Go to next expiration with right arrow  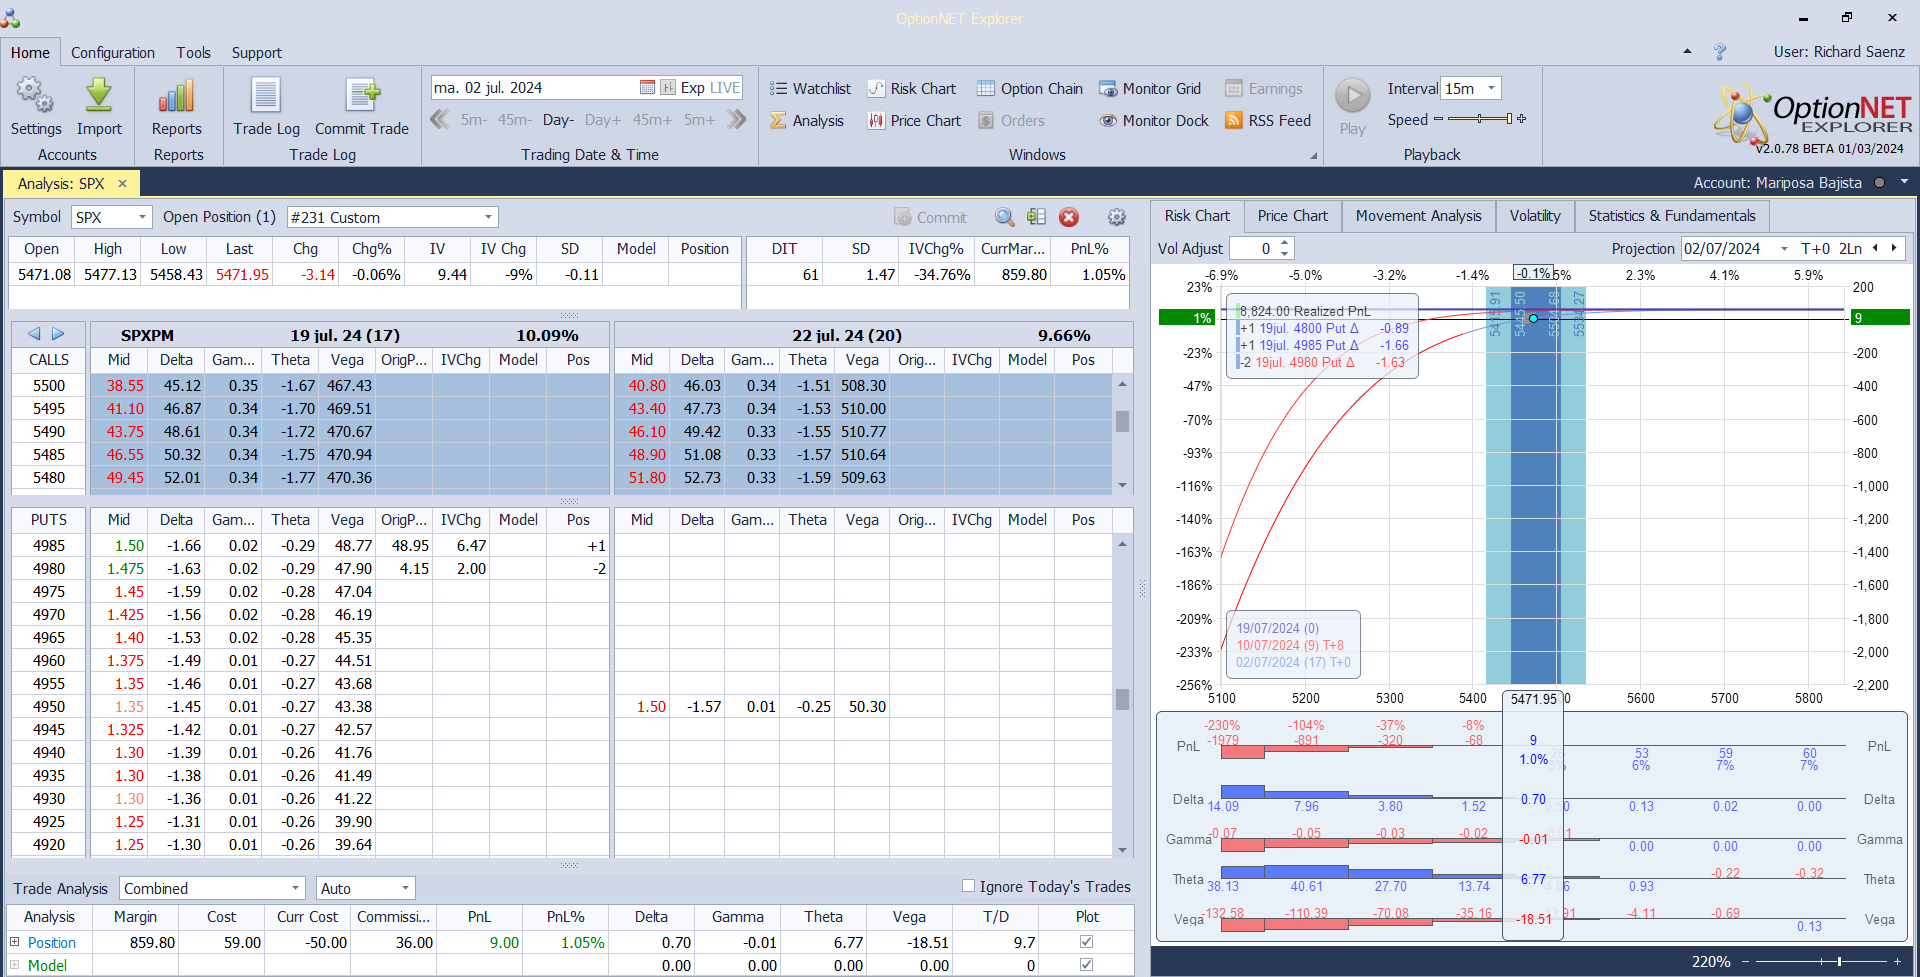point(58,334)
